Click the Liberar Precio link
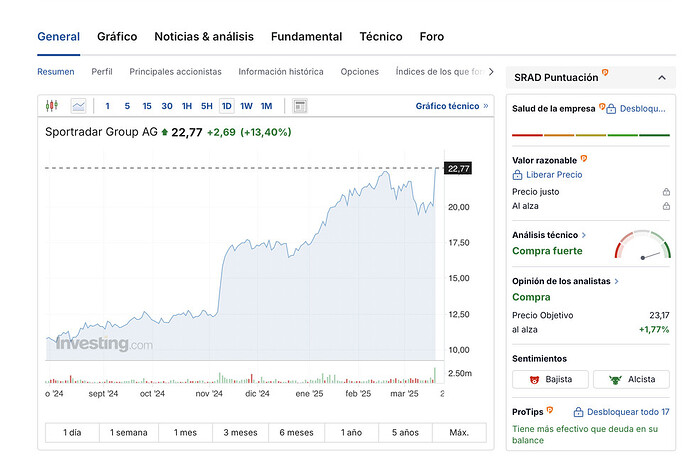The image size is (690, 470). (x=554, y=175)
